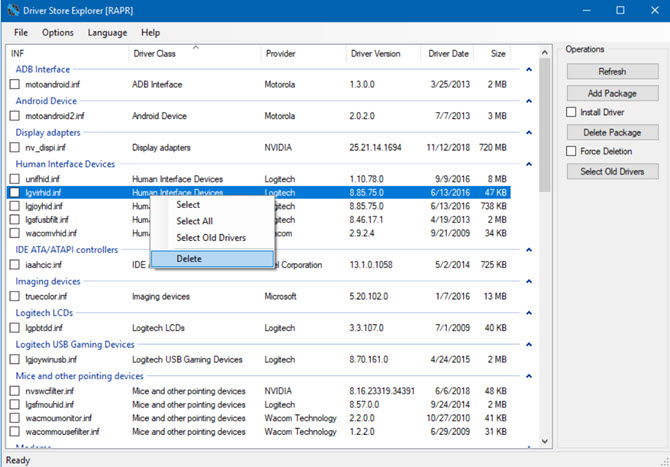Check the lgsfusbfilt.inf checkbox
Screen dimensions: 670x467
pos(15,220)
